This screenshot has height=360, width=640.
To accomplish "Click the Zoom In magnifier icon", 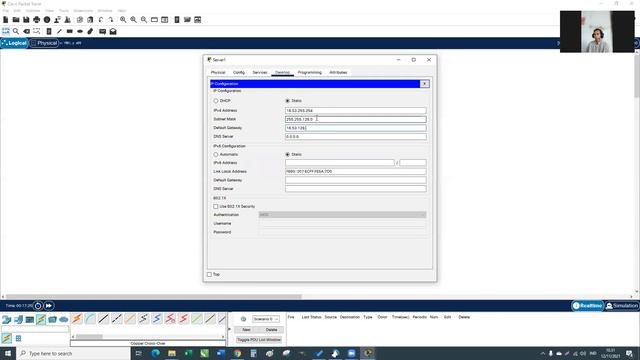I will [123, 20].
